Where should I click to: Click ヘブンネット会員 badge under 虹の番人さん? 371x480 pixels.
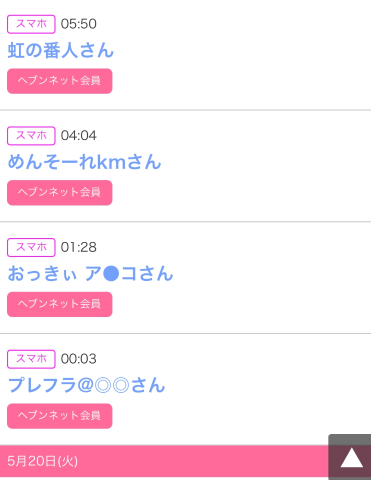tap(60, 81)
